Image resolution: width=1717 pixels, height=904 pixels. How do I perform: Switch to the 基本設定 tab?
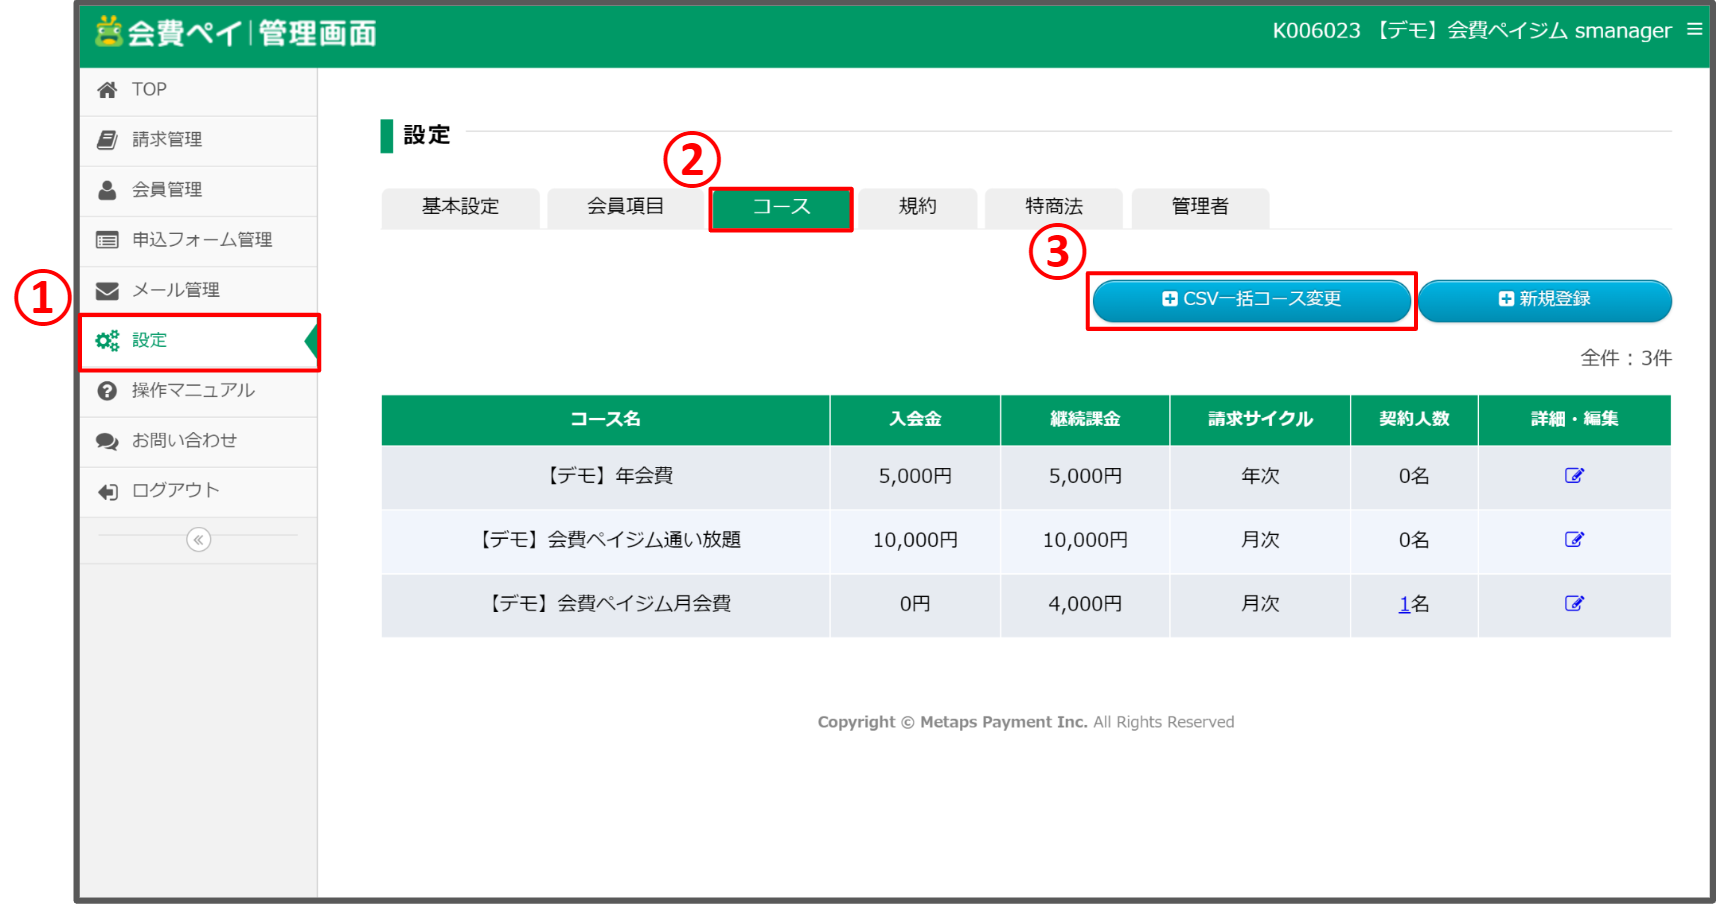[x=460, y=207]
